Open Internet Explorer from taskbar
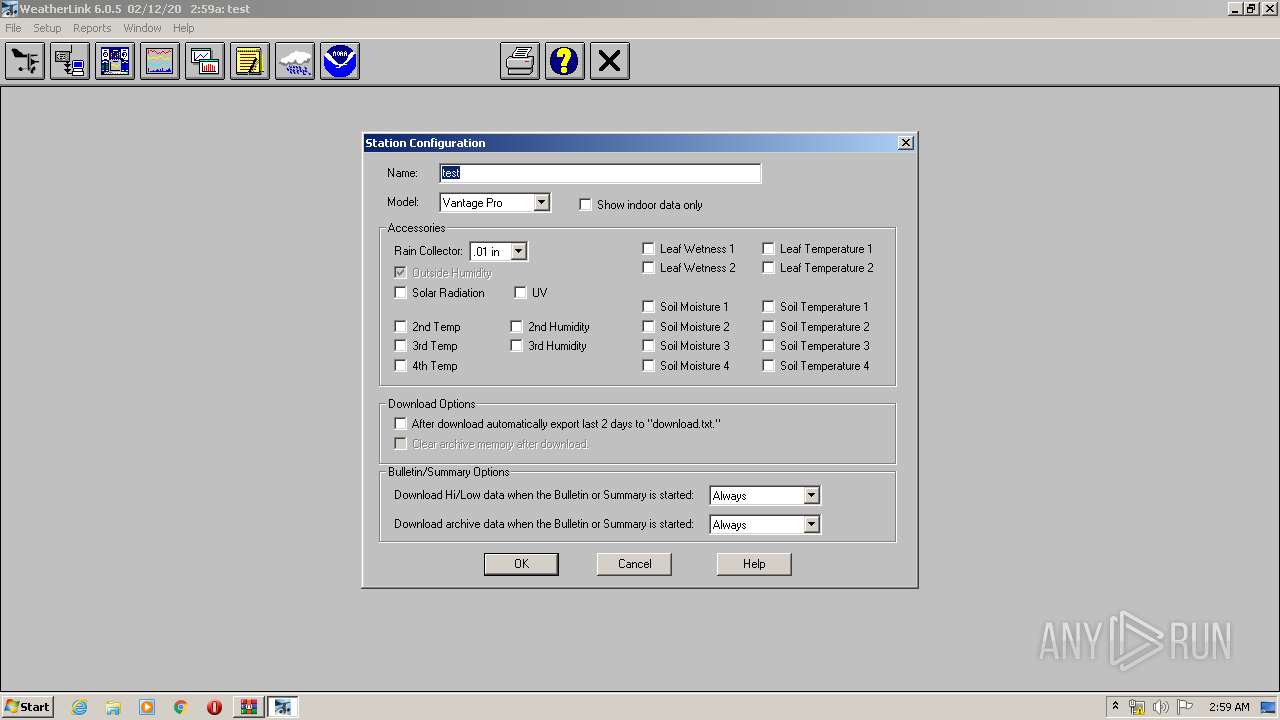 [x=79, y=707]
